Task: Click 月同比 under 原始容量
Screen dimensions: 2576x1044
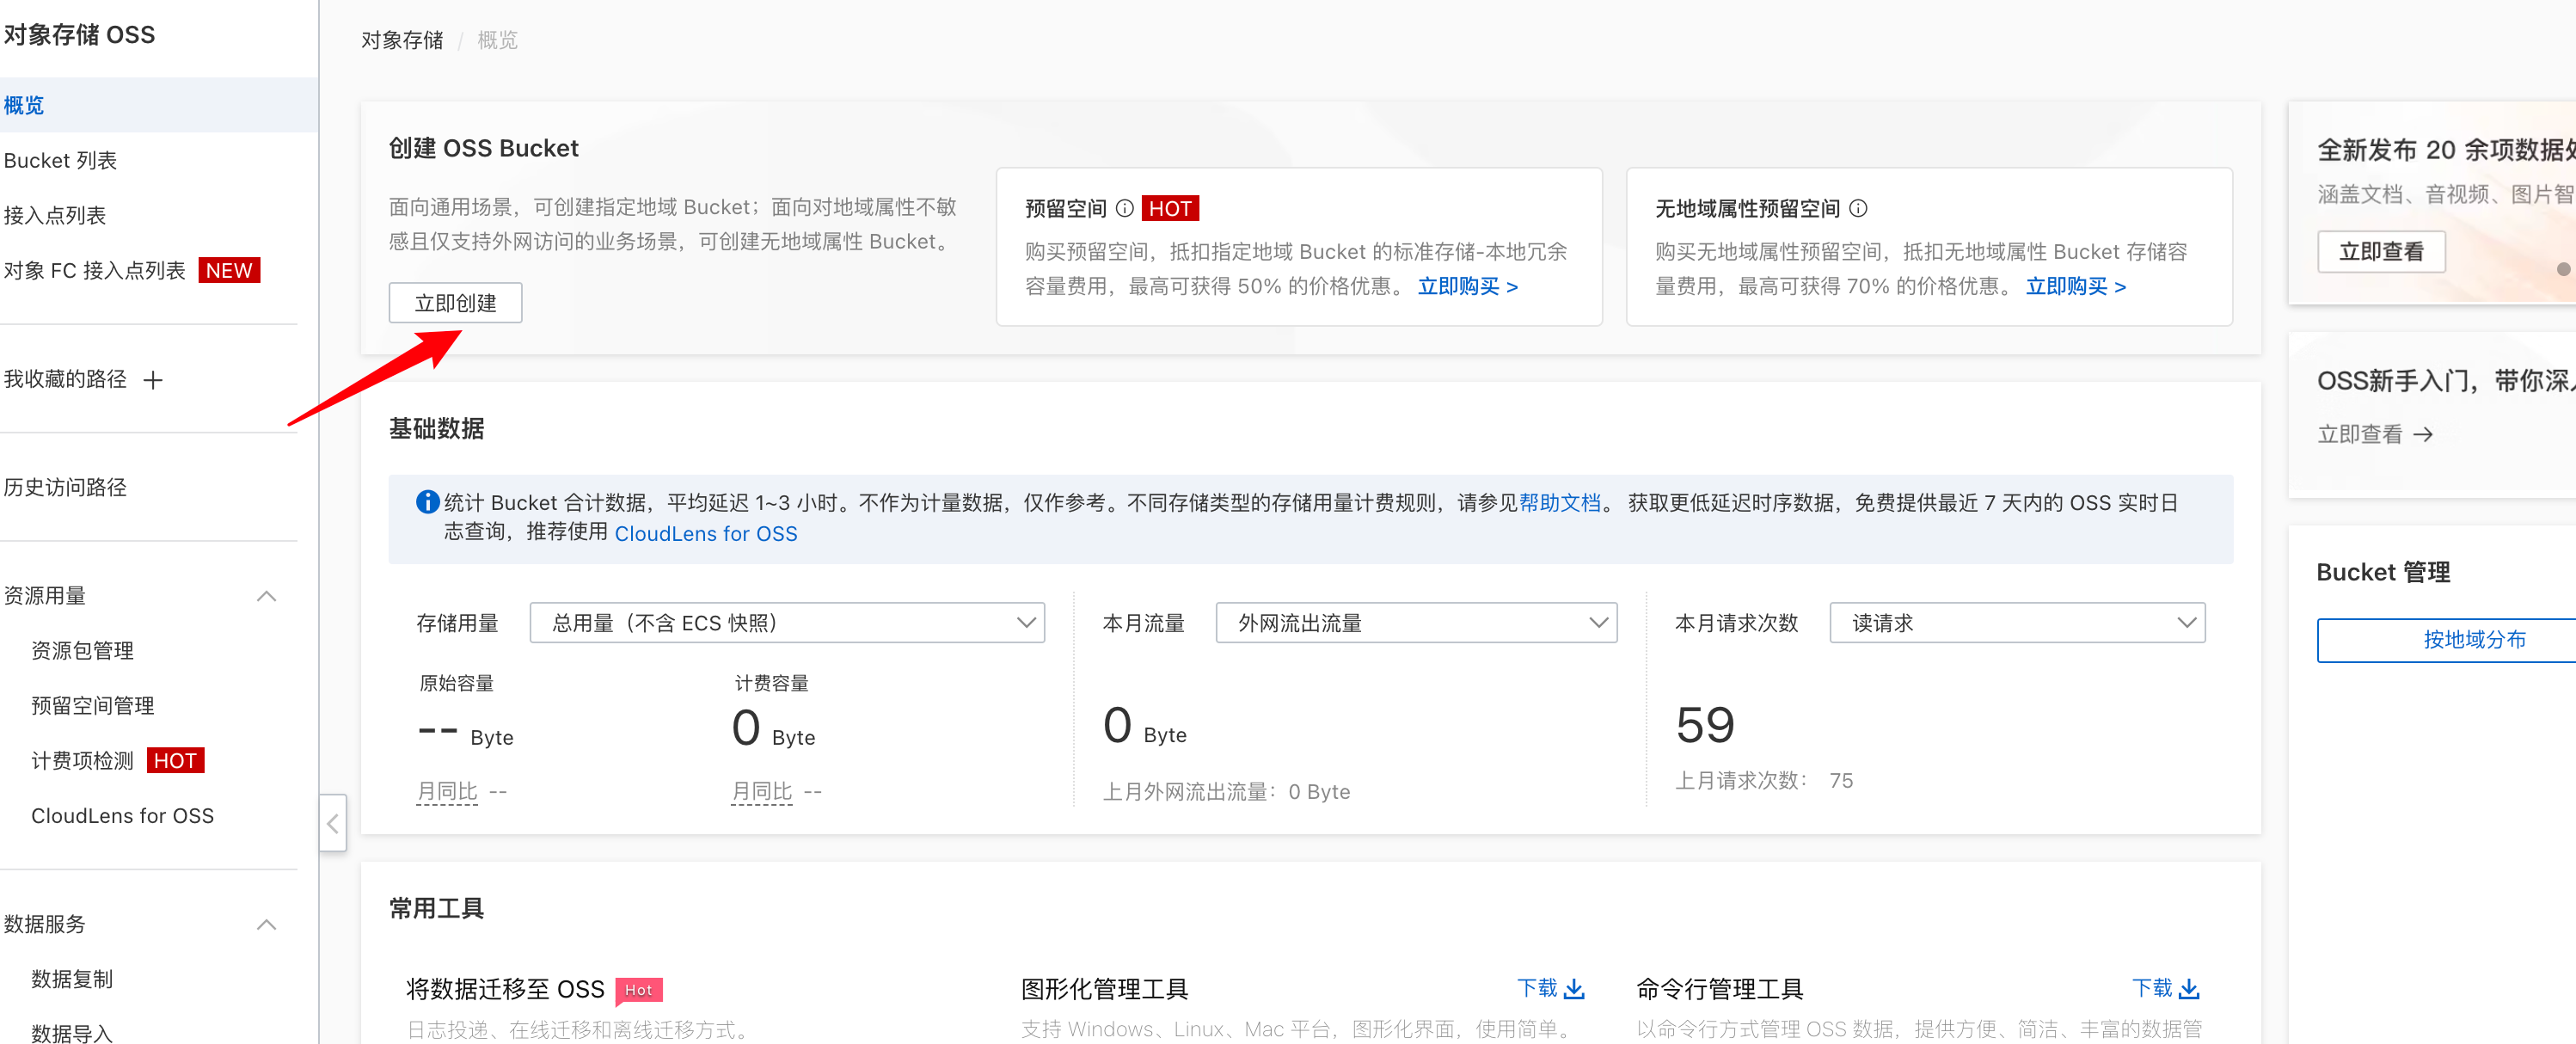Action: point(447,791)
